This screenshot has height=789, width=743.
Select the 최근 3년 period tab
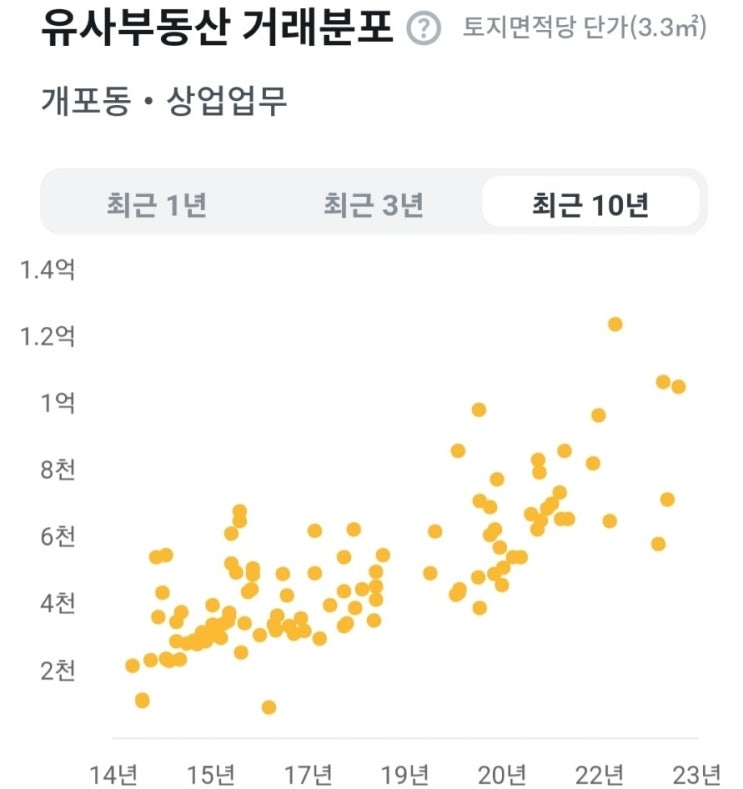[374, 205]
